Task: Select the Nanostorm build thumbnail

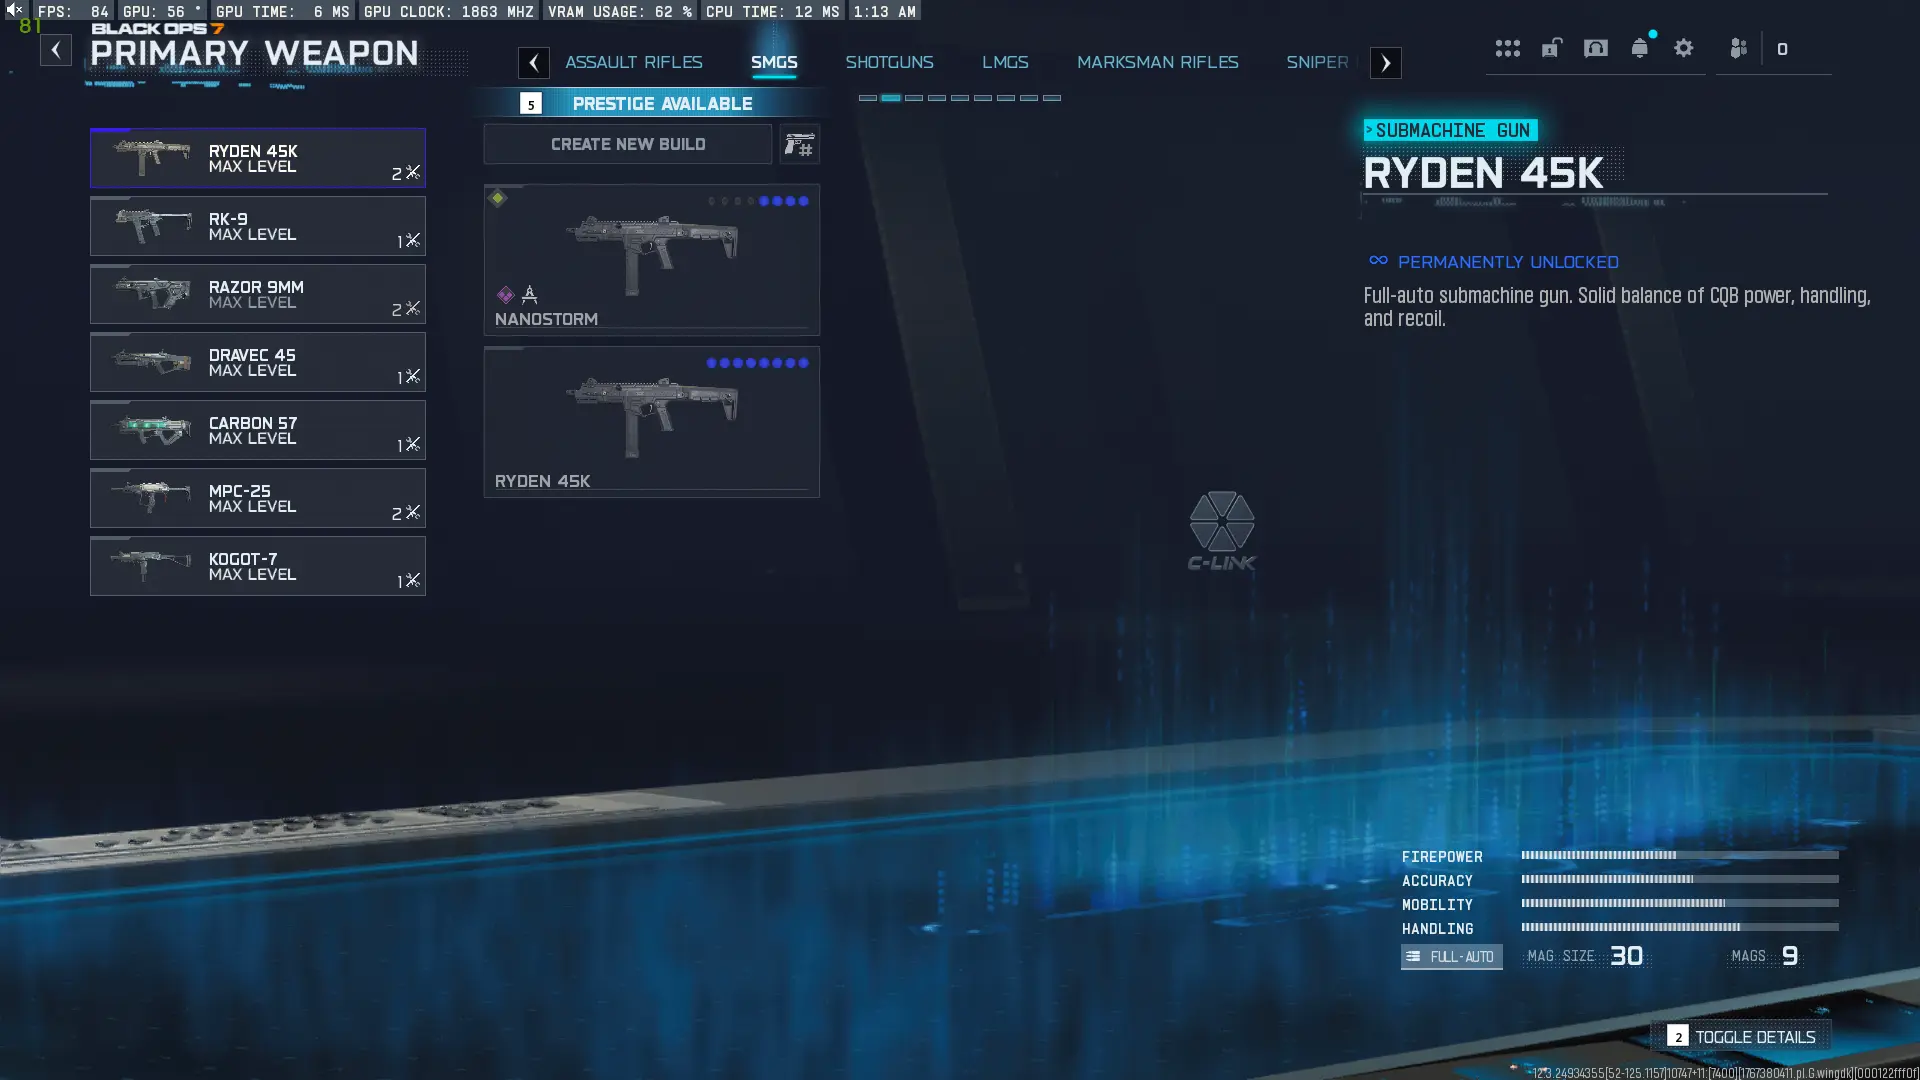Action: point(651,258)
